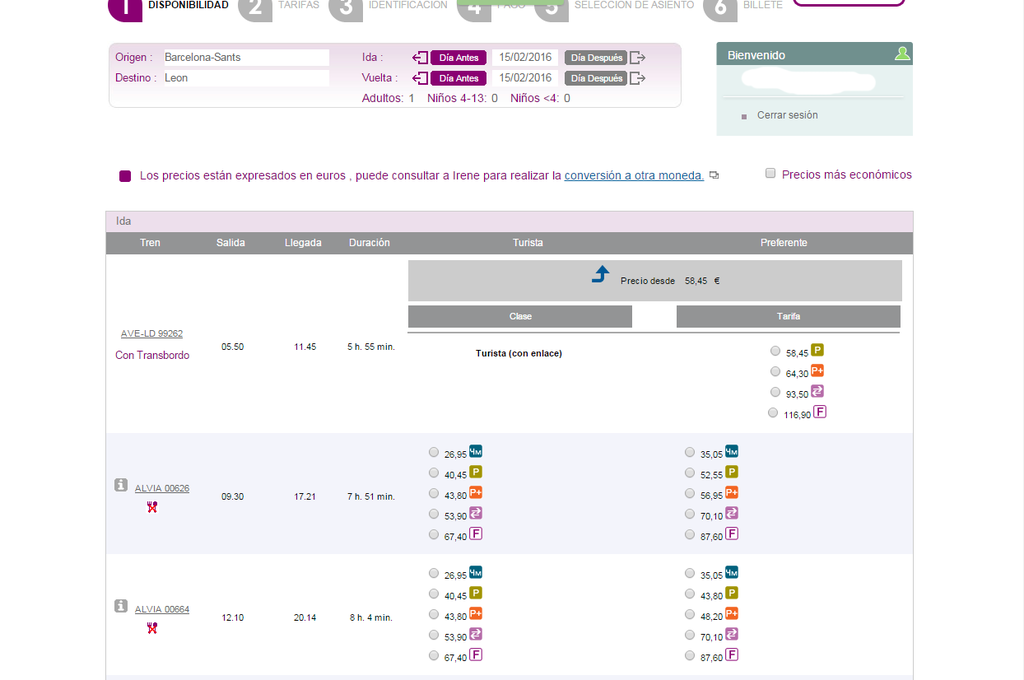Enable Precios más económicos checkbox
The width and height of the screenshot is (1024, 680).
771,173
